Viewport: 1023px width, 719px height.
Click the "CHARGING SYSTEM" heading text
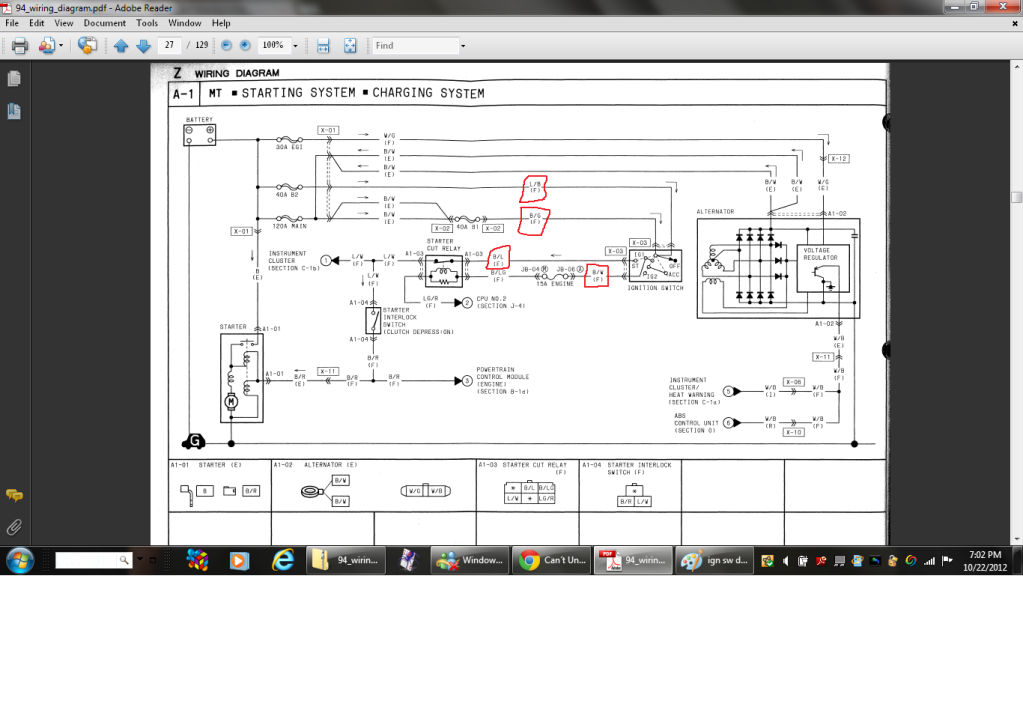click(428, 93)
